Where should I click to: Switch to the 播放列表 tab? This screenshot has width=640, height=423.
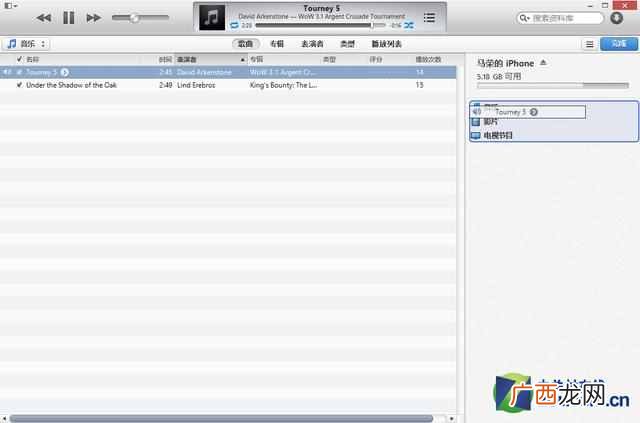387,44
